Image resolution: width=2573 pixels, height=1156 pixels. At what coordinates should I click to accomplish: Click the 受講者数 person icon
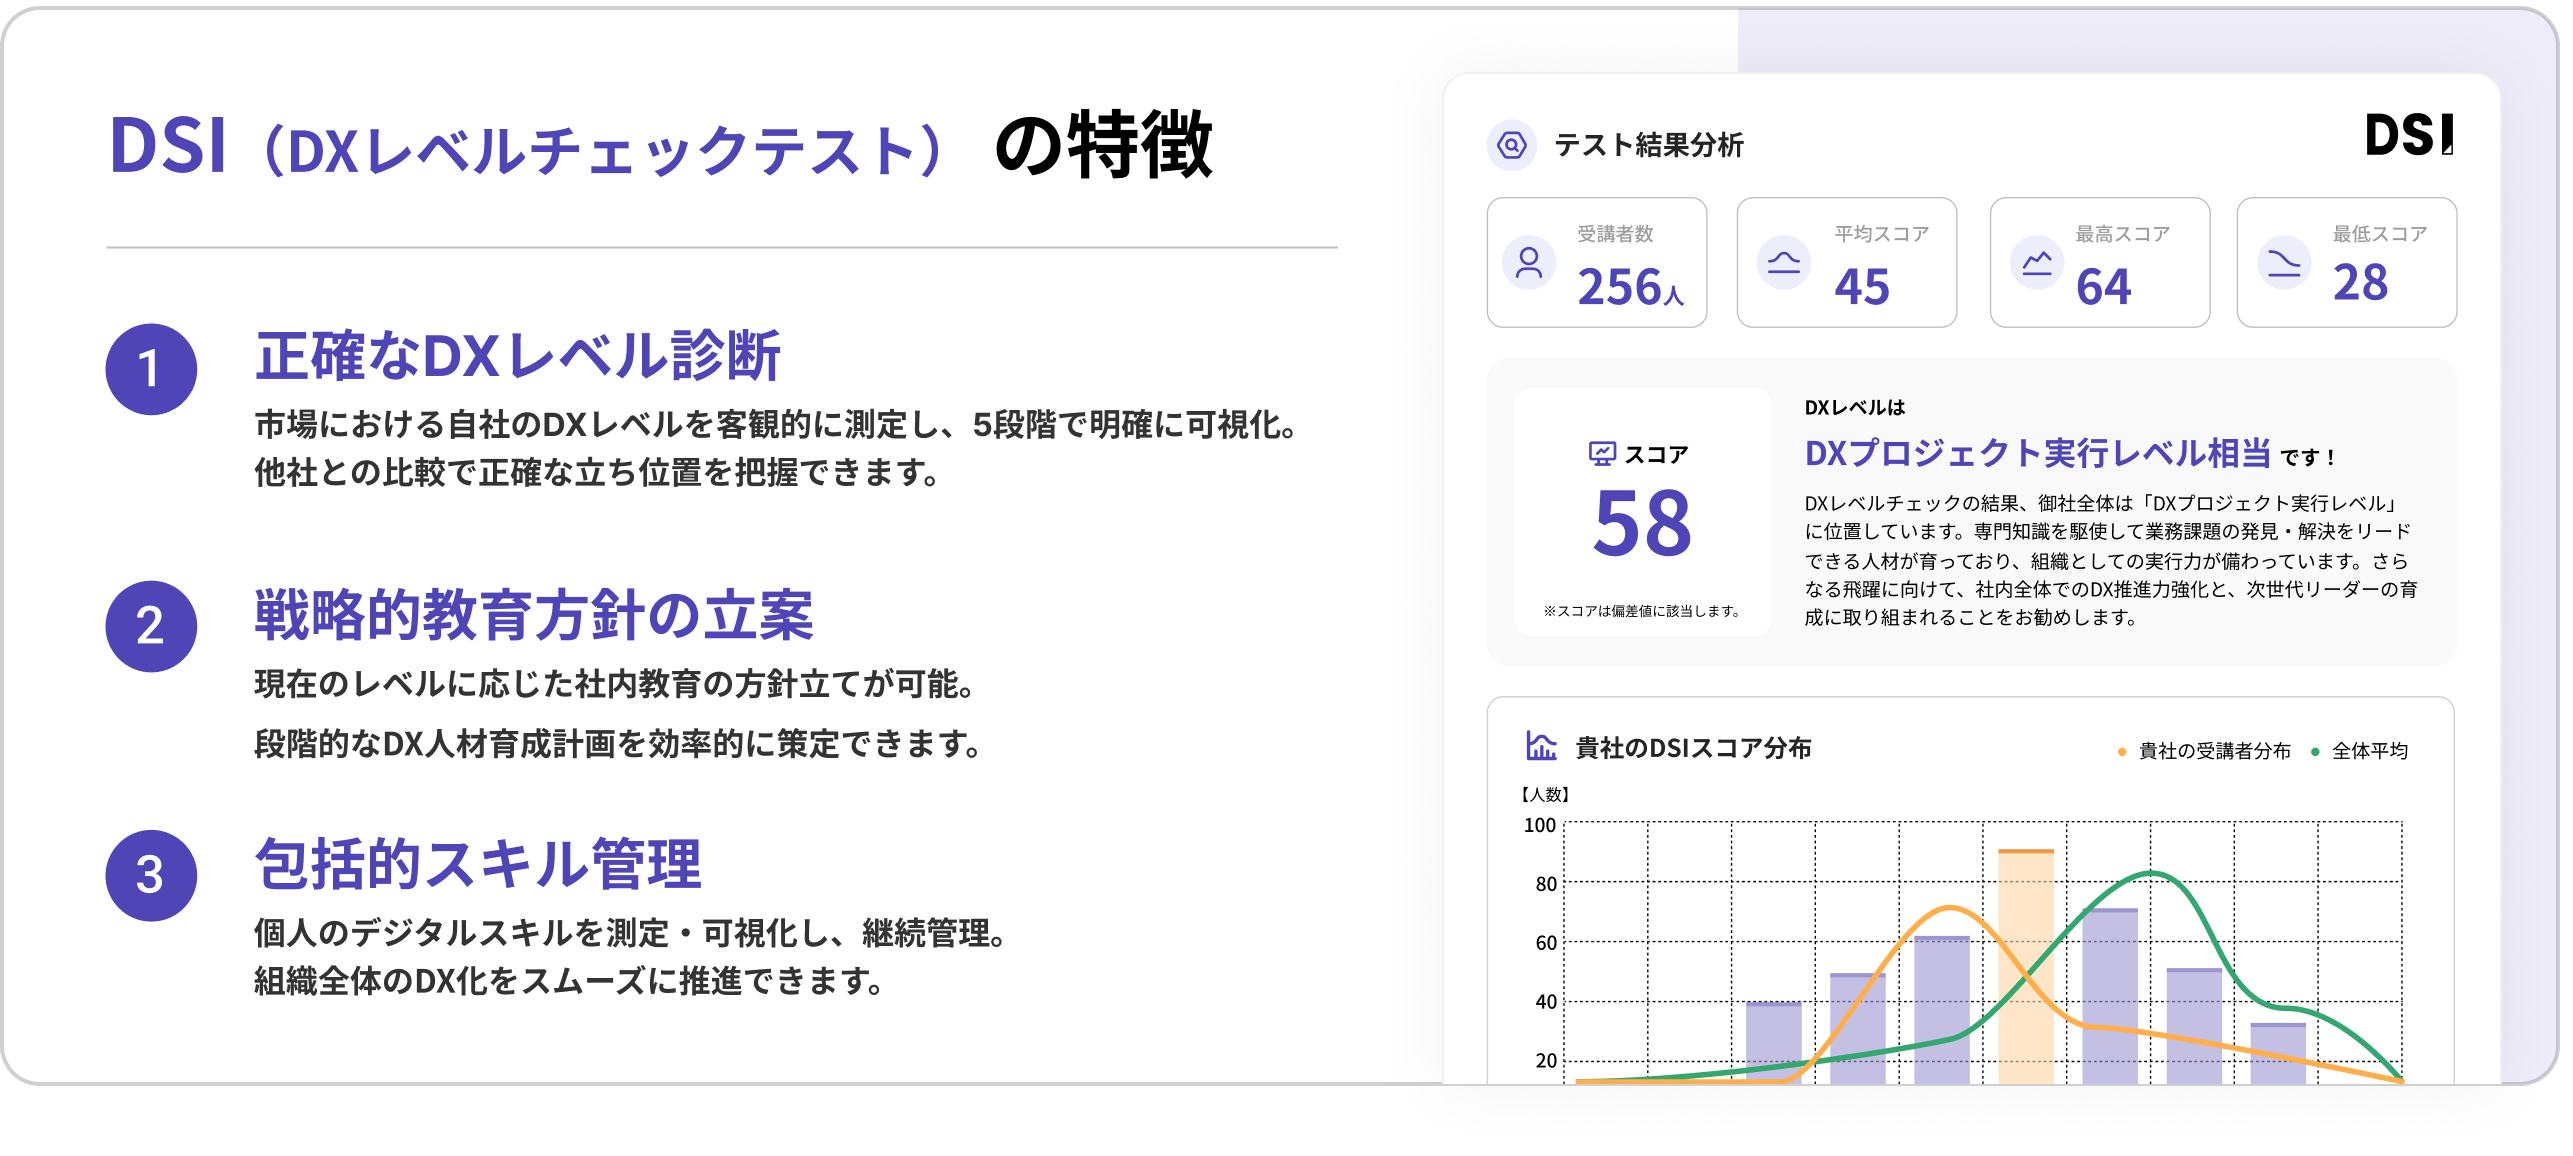[x=1529, y=263]
